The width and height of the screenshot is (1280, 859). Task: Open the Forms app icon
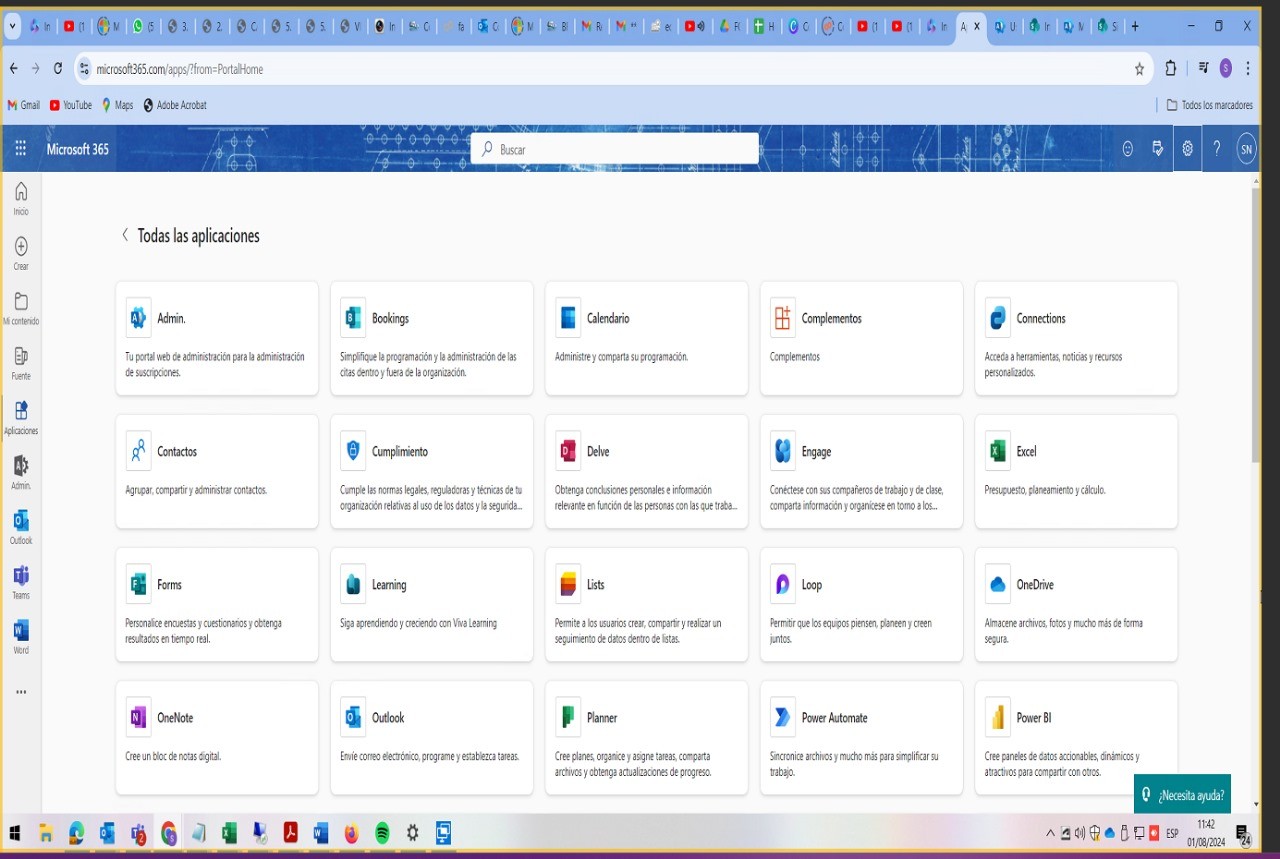pyautogui.click(x=138, y=584)
